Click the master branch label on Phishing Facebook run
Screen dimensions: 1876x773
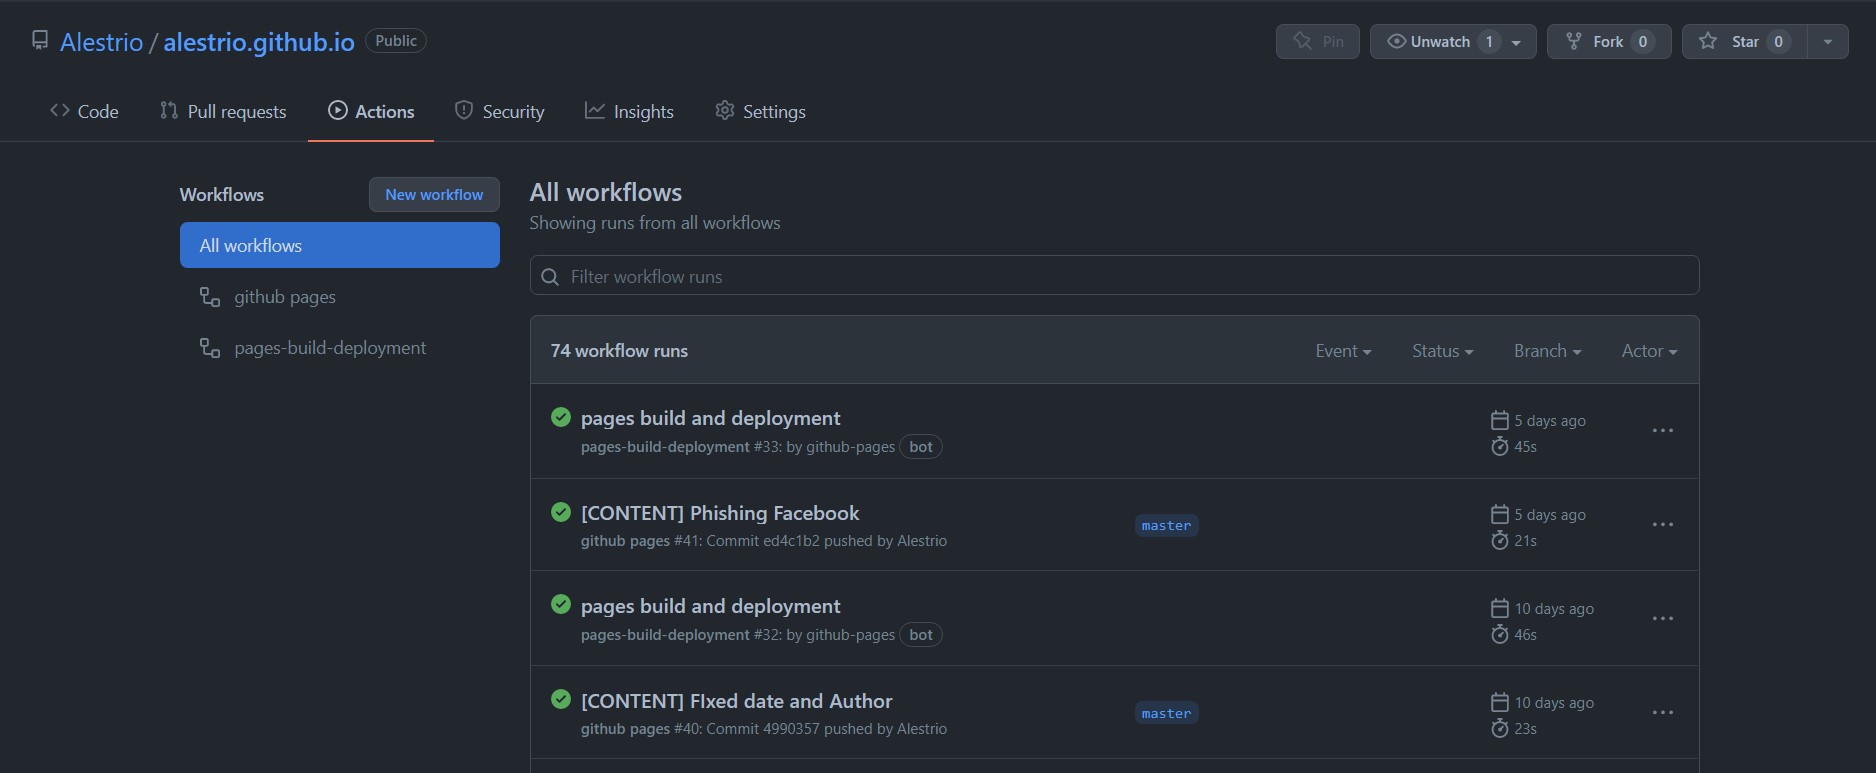click(1166, 525)
